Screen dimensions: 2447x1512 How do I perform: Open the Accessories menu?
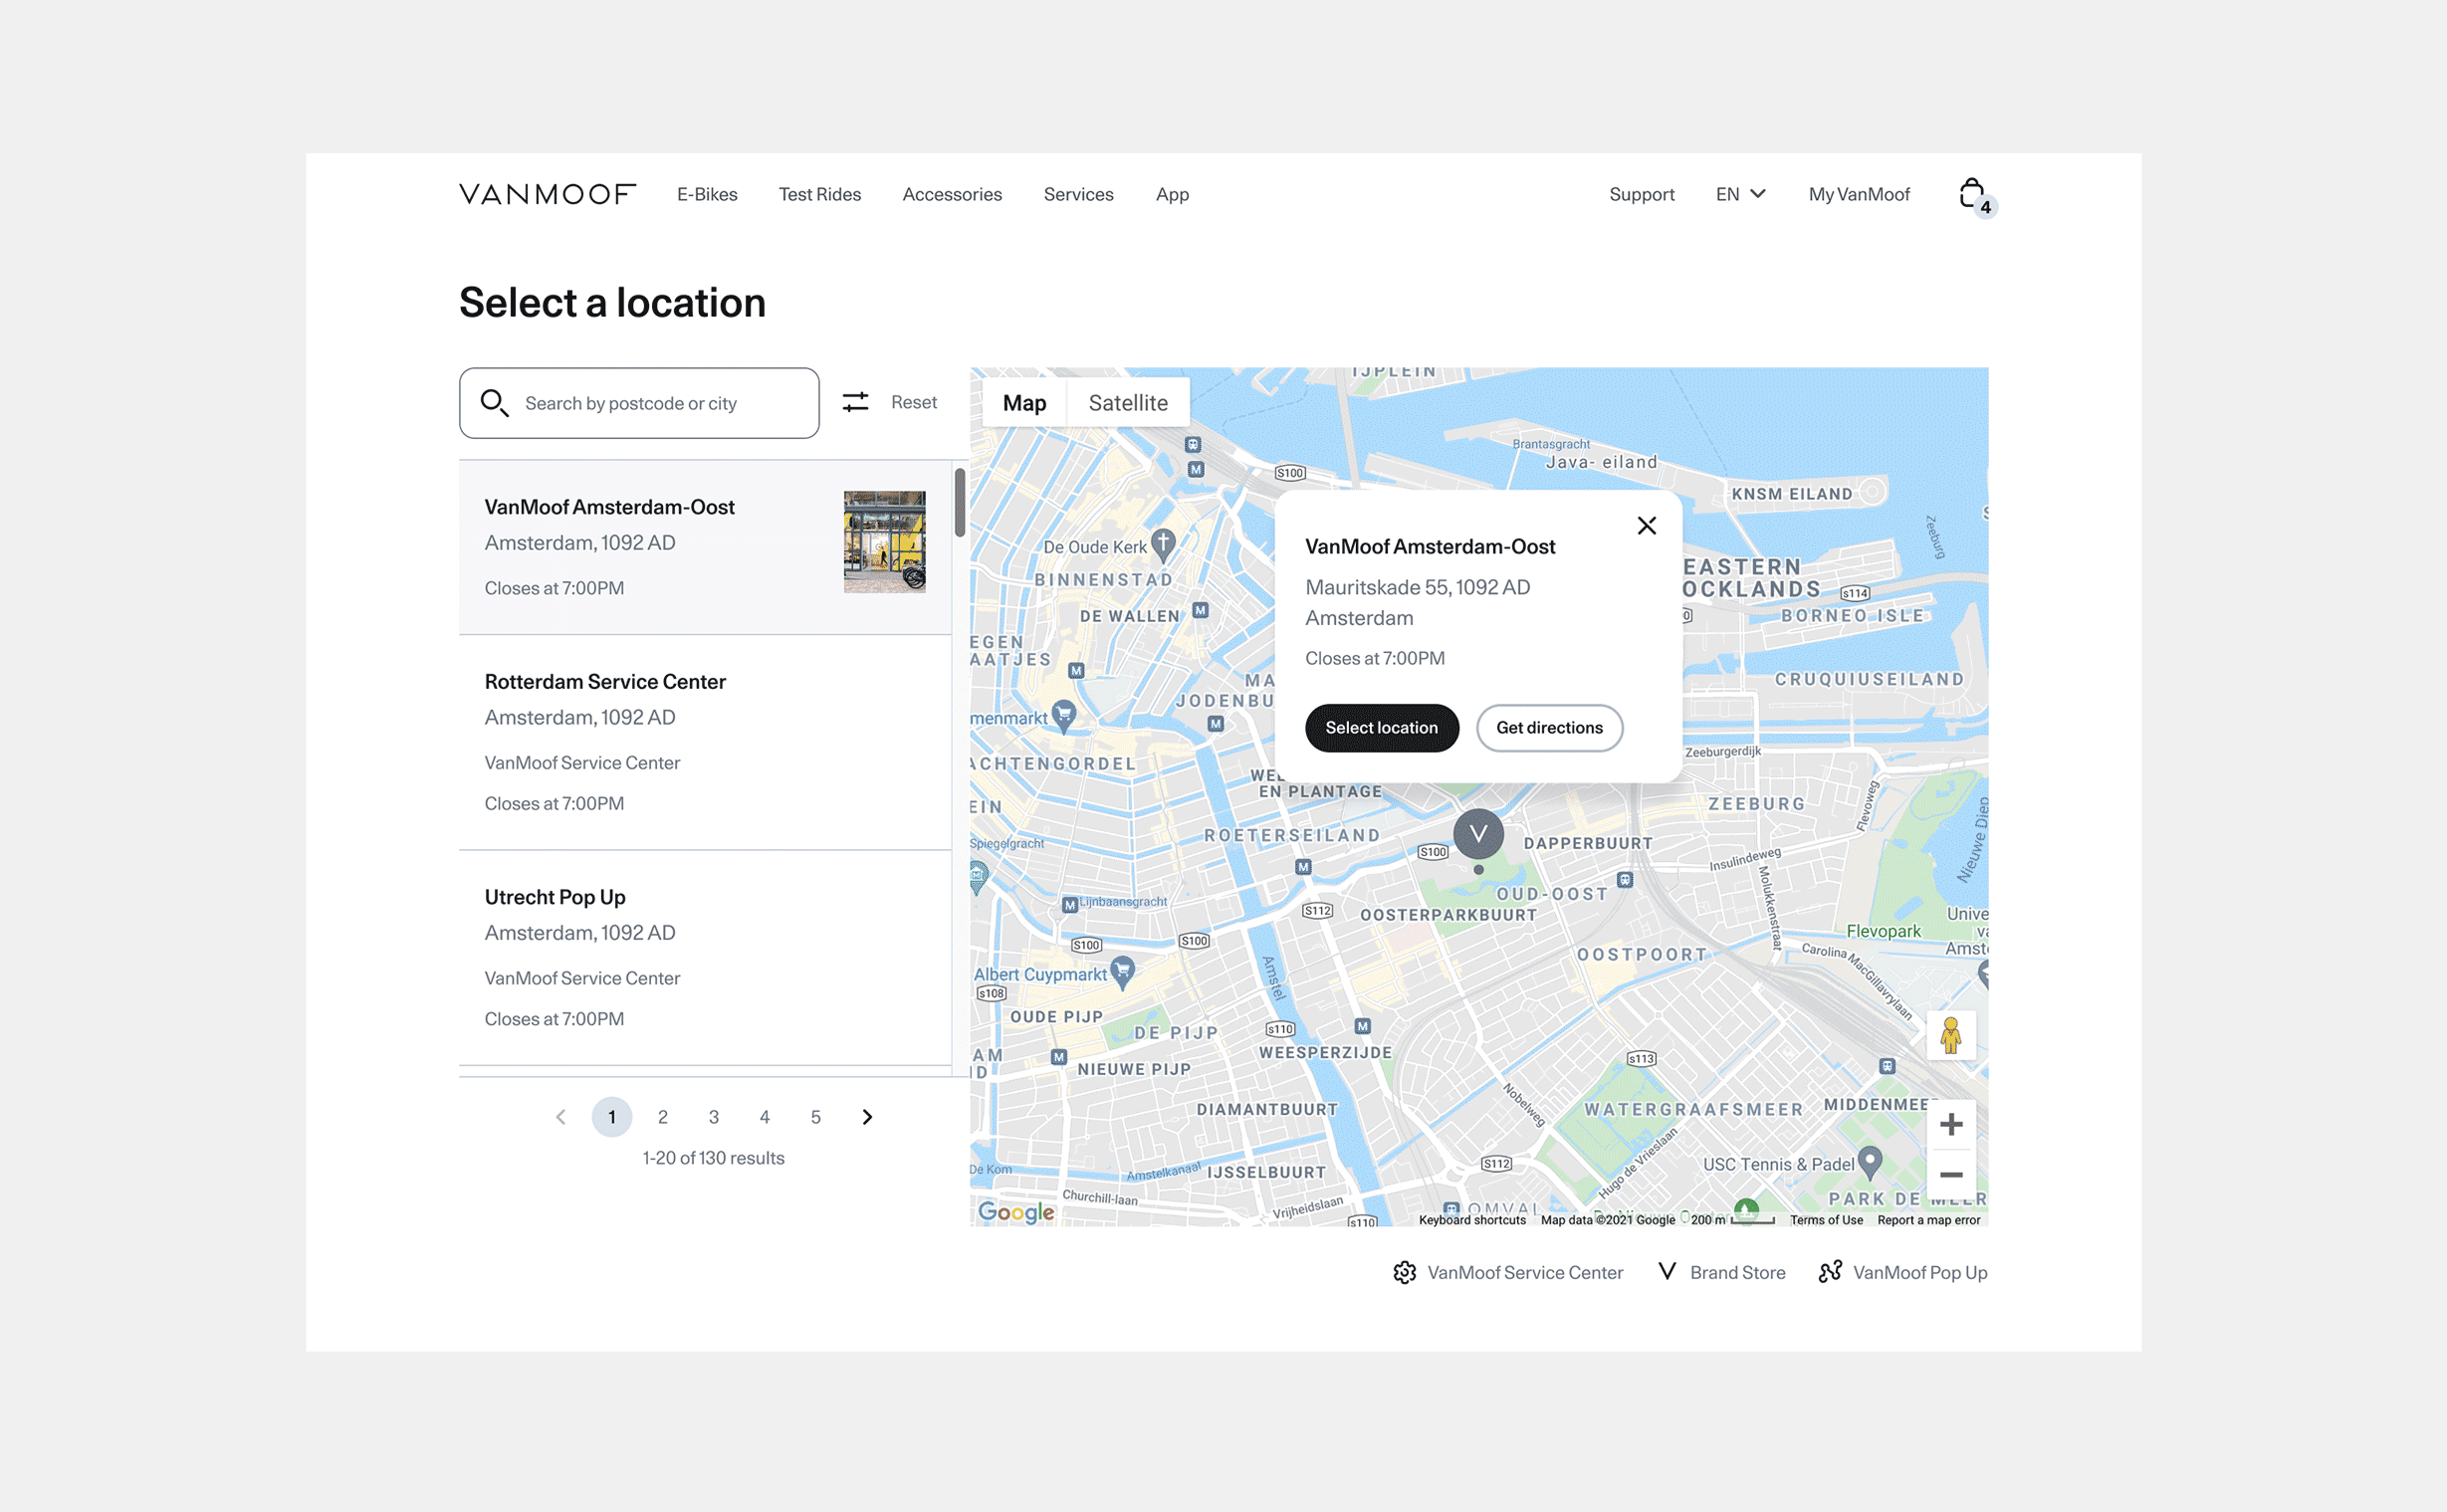point(952,194)
